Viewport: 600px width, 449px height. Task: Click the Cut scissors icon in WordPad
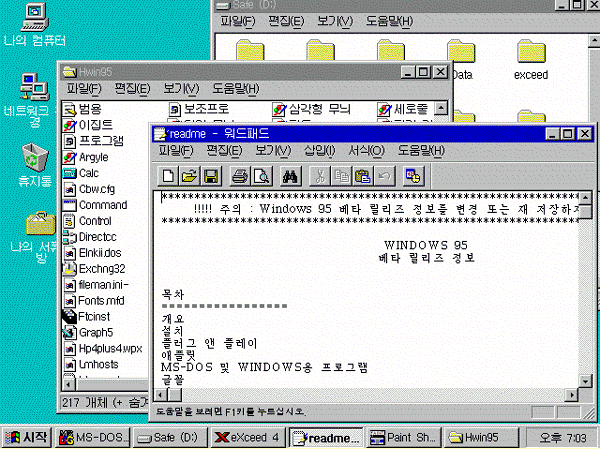click(x=320, y=176)
